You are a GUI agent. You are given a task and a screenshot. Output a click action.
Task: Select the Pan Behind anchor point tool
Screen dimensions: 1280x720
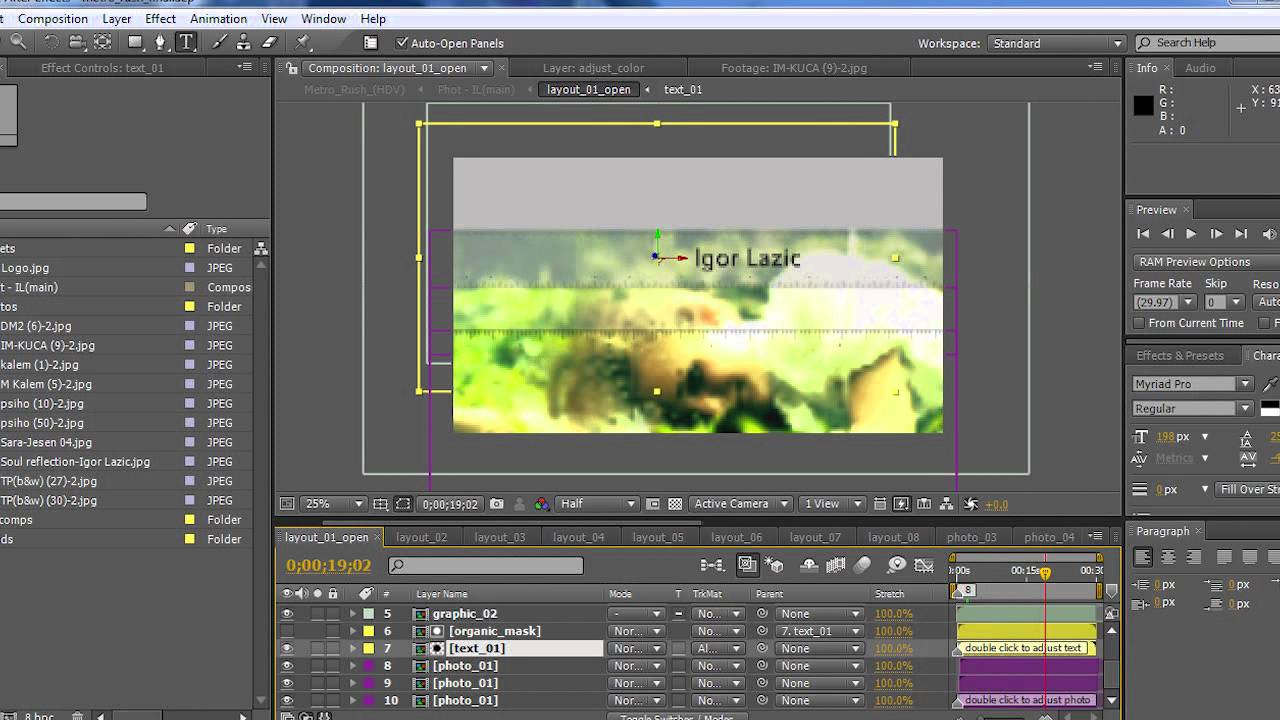click(103, 42)
